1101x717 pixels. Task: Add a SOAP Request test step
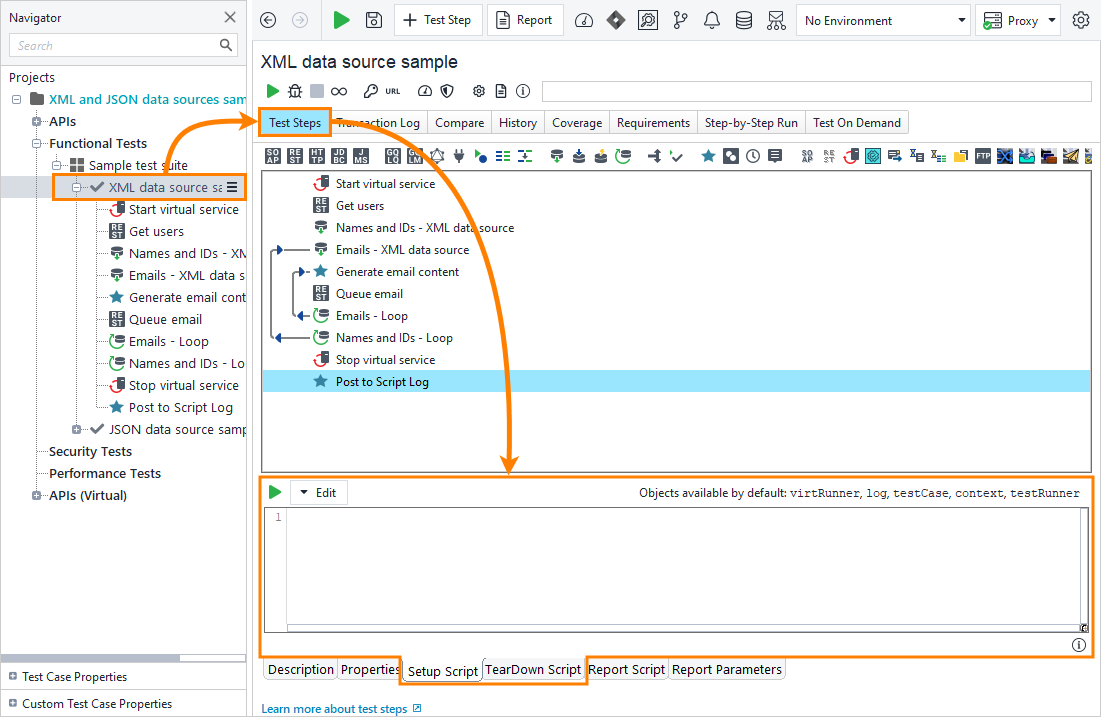(272, 155)
